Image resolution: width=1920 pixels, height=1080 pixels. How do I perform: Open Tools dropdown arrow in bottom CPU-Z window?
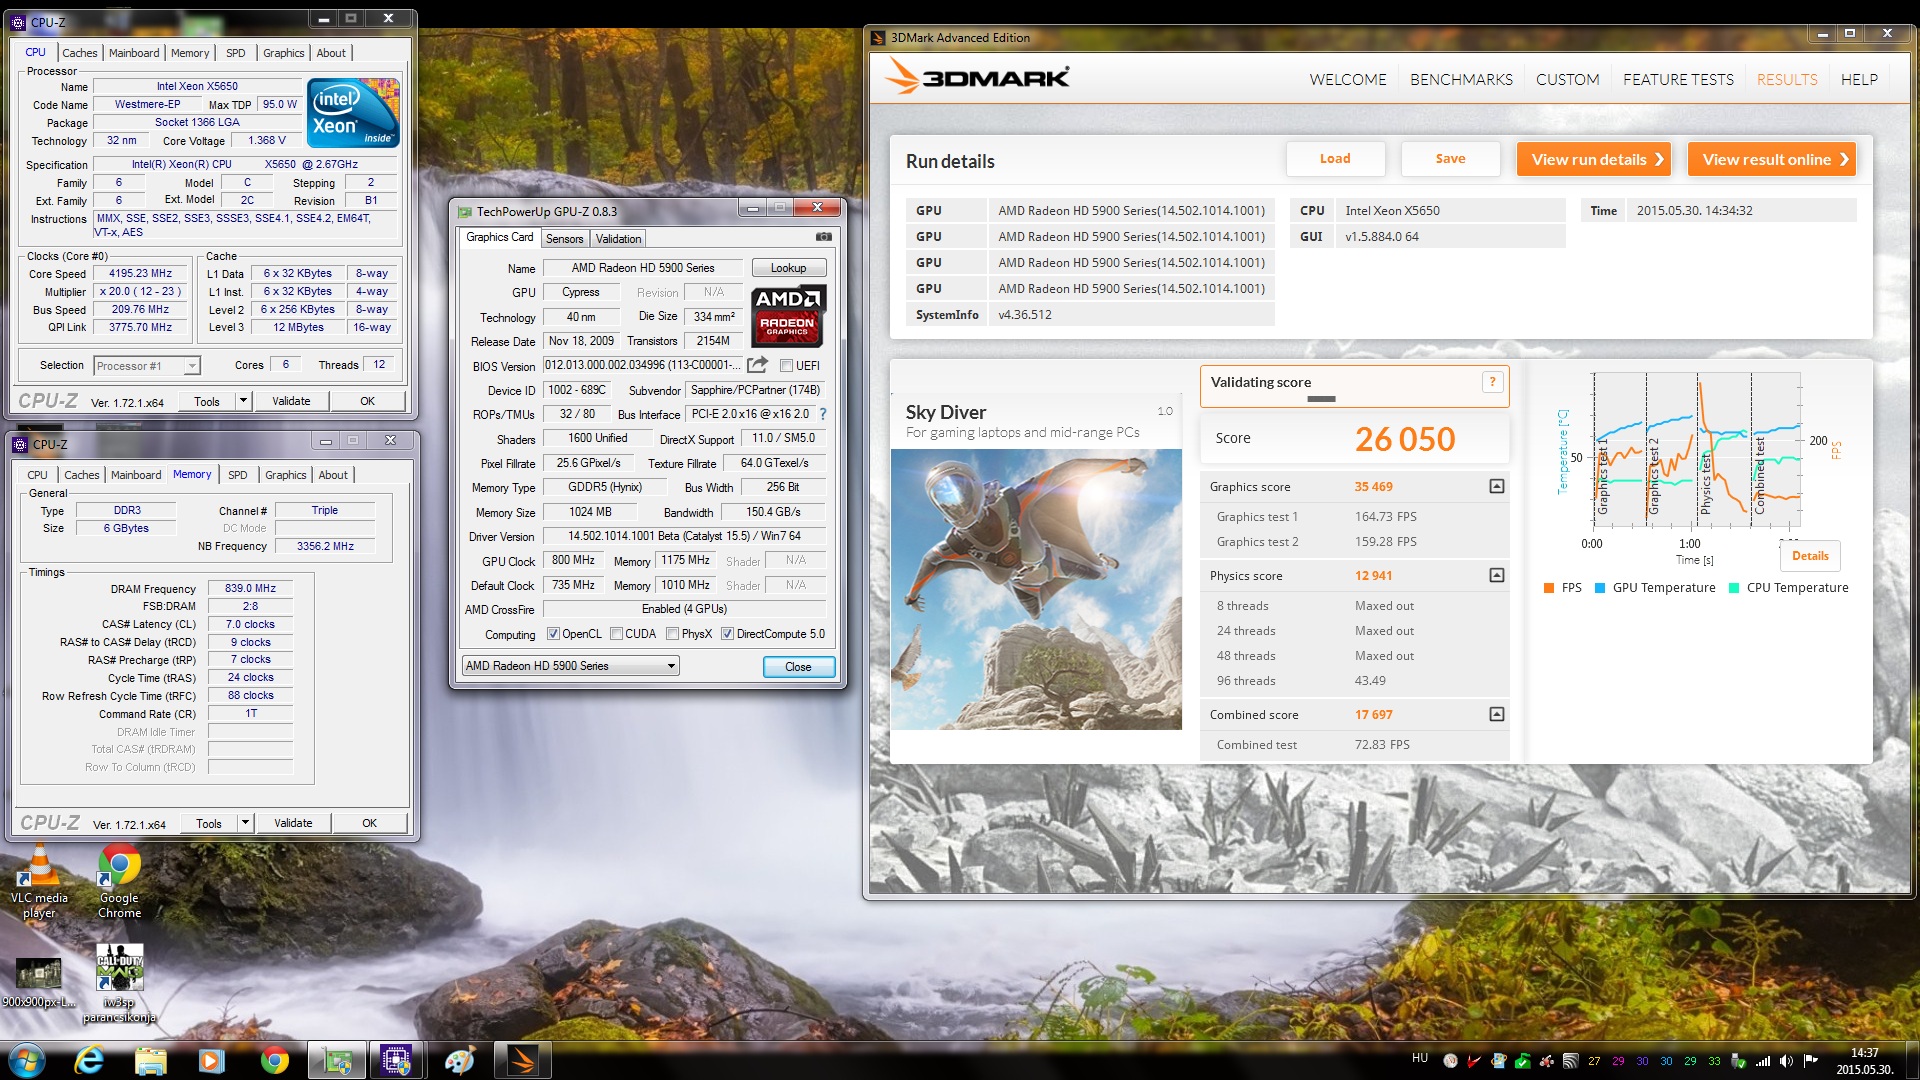coord(244,823)
